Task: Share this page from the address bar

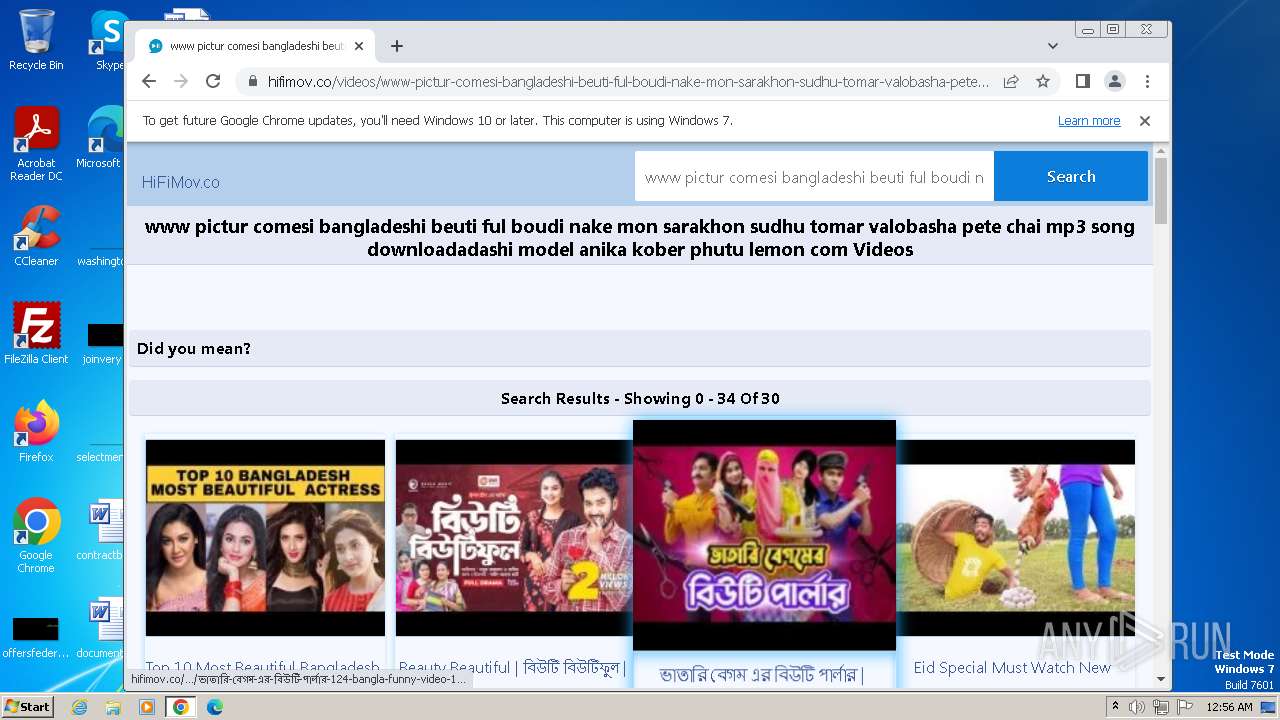Action: click(x=1011, y=81)
